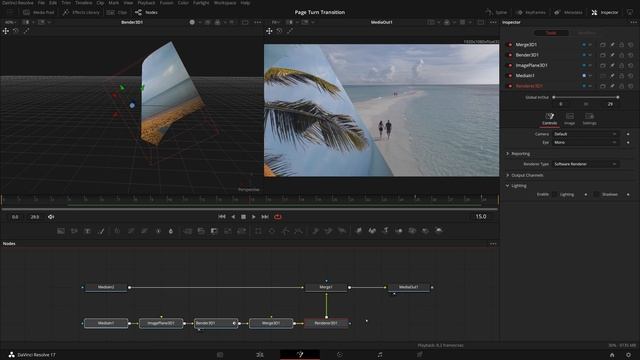Open the Image tab of Renderer3D
The width and height of the screenshot is (640, 360).
569,119
